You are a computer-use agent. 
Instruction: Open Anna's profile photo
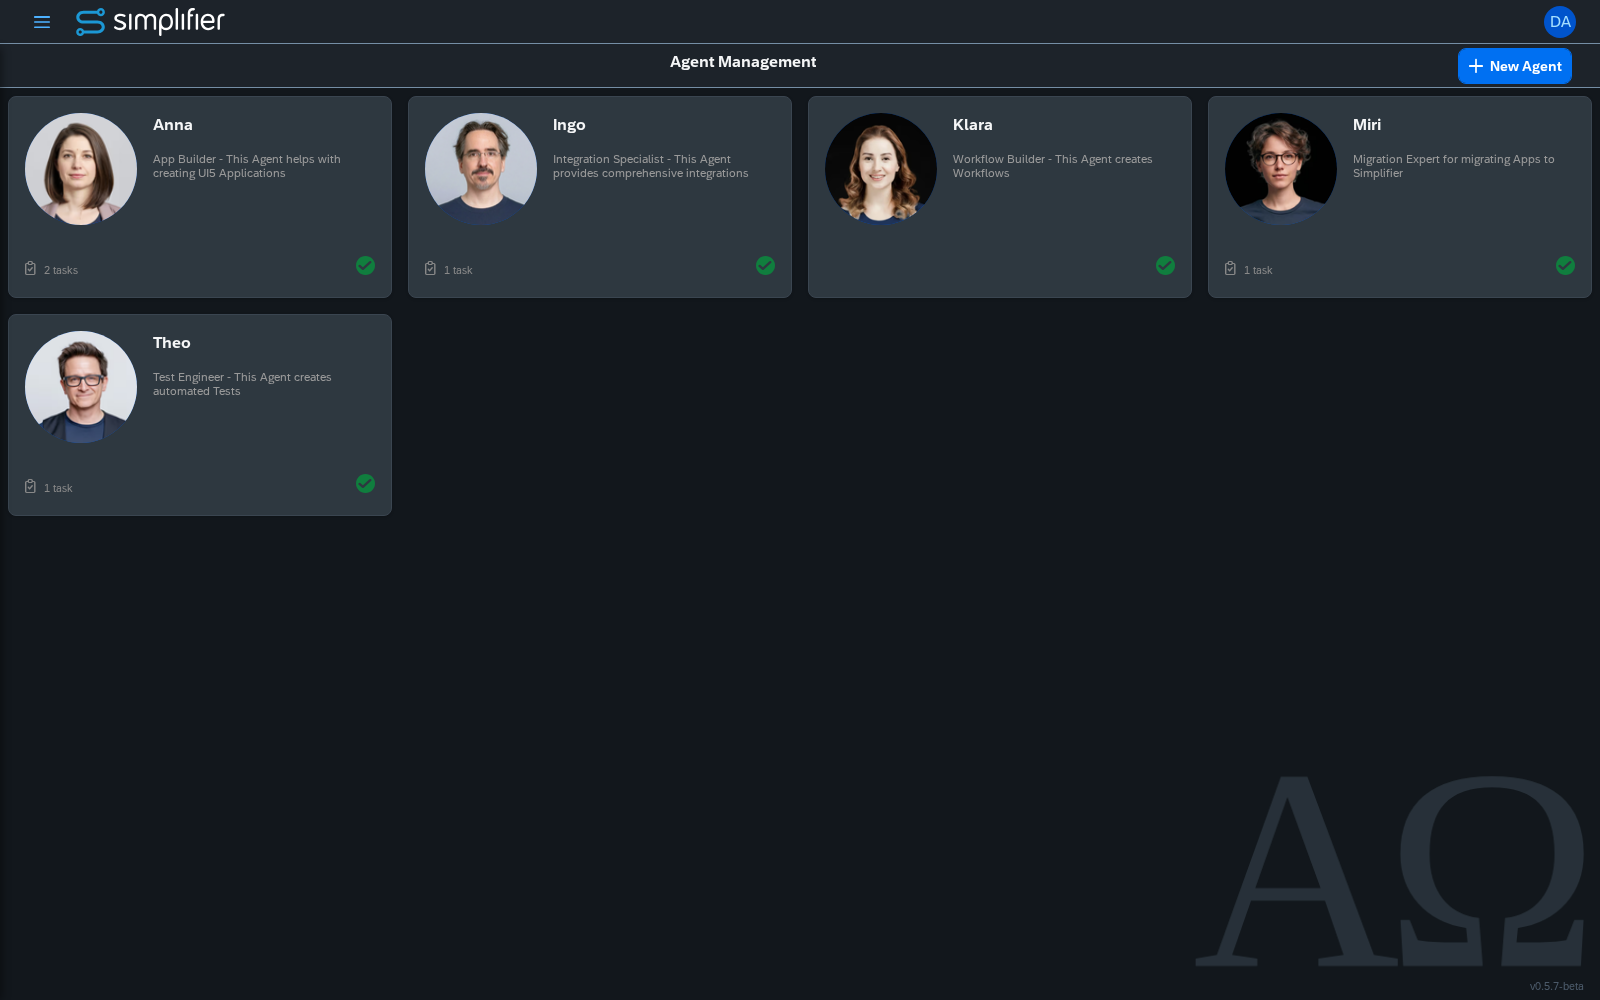[81, 169]
